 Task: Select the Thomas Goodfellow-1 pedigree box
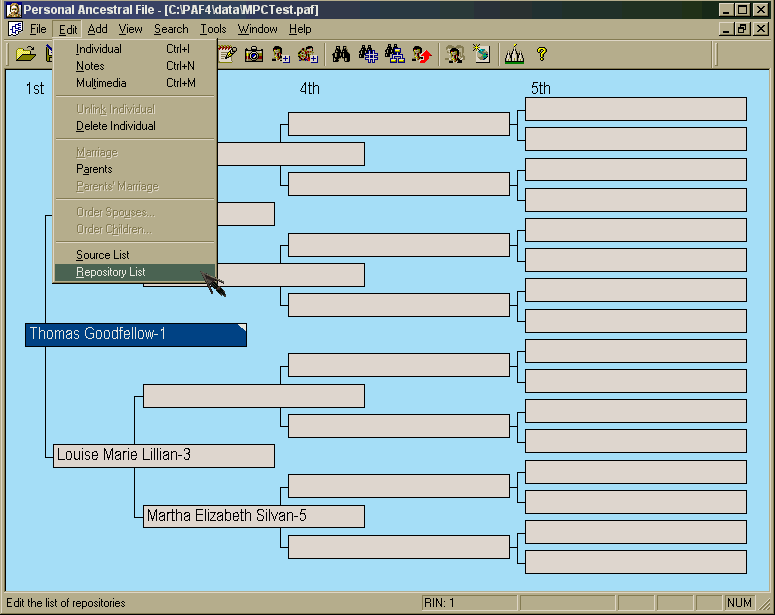(x=136, y=335)
